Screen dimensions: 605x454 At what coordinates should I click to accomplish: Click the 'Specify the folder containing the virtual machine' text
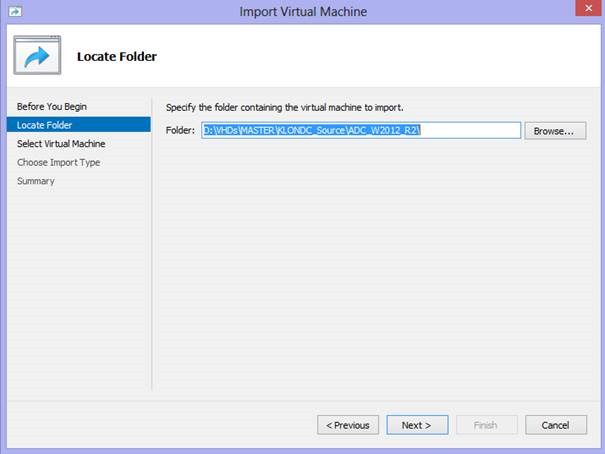coord(284,107)
